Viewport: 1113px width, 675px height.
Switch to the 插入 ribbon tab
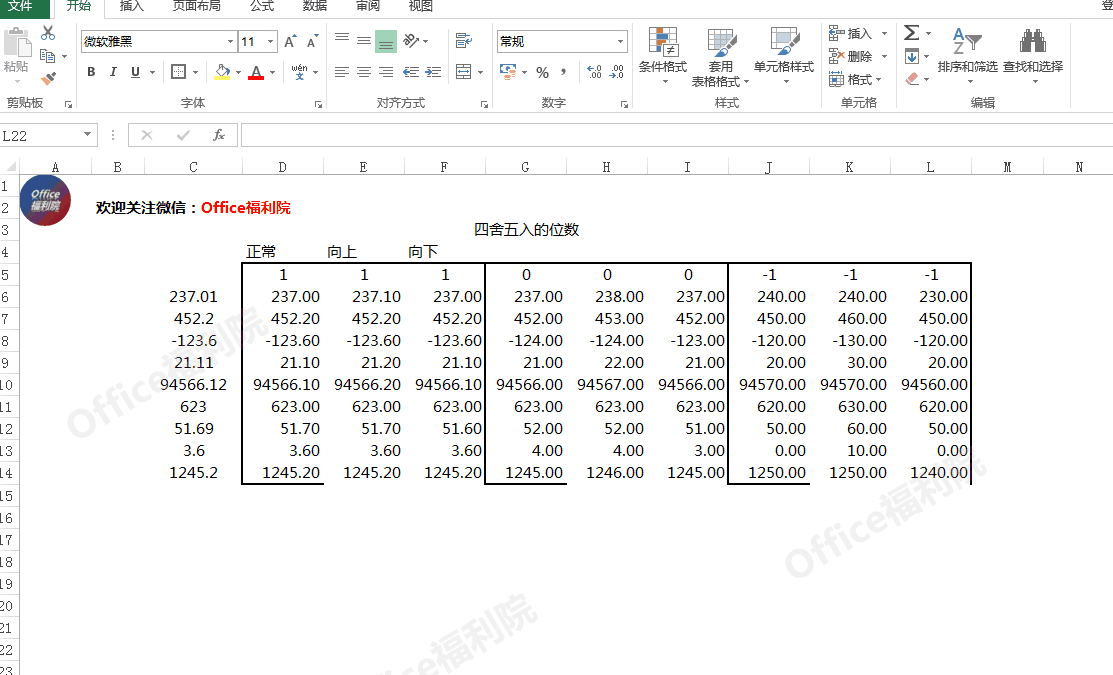[131, 6]
